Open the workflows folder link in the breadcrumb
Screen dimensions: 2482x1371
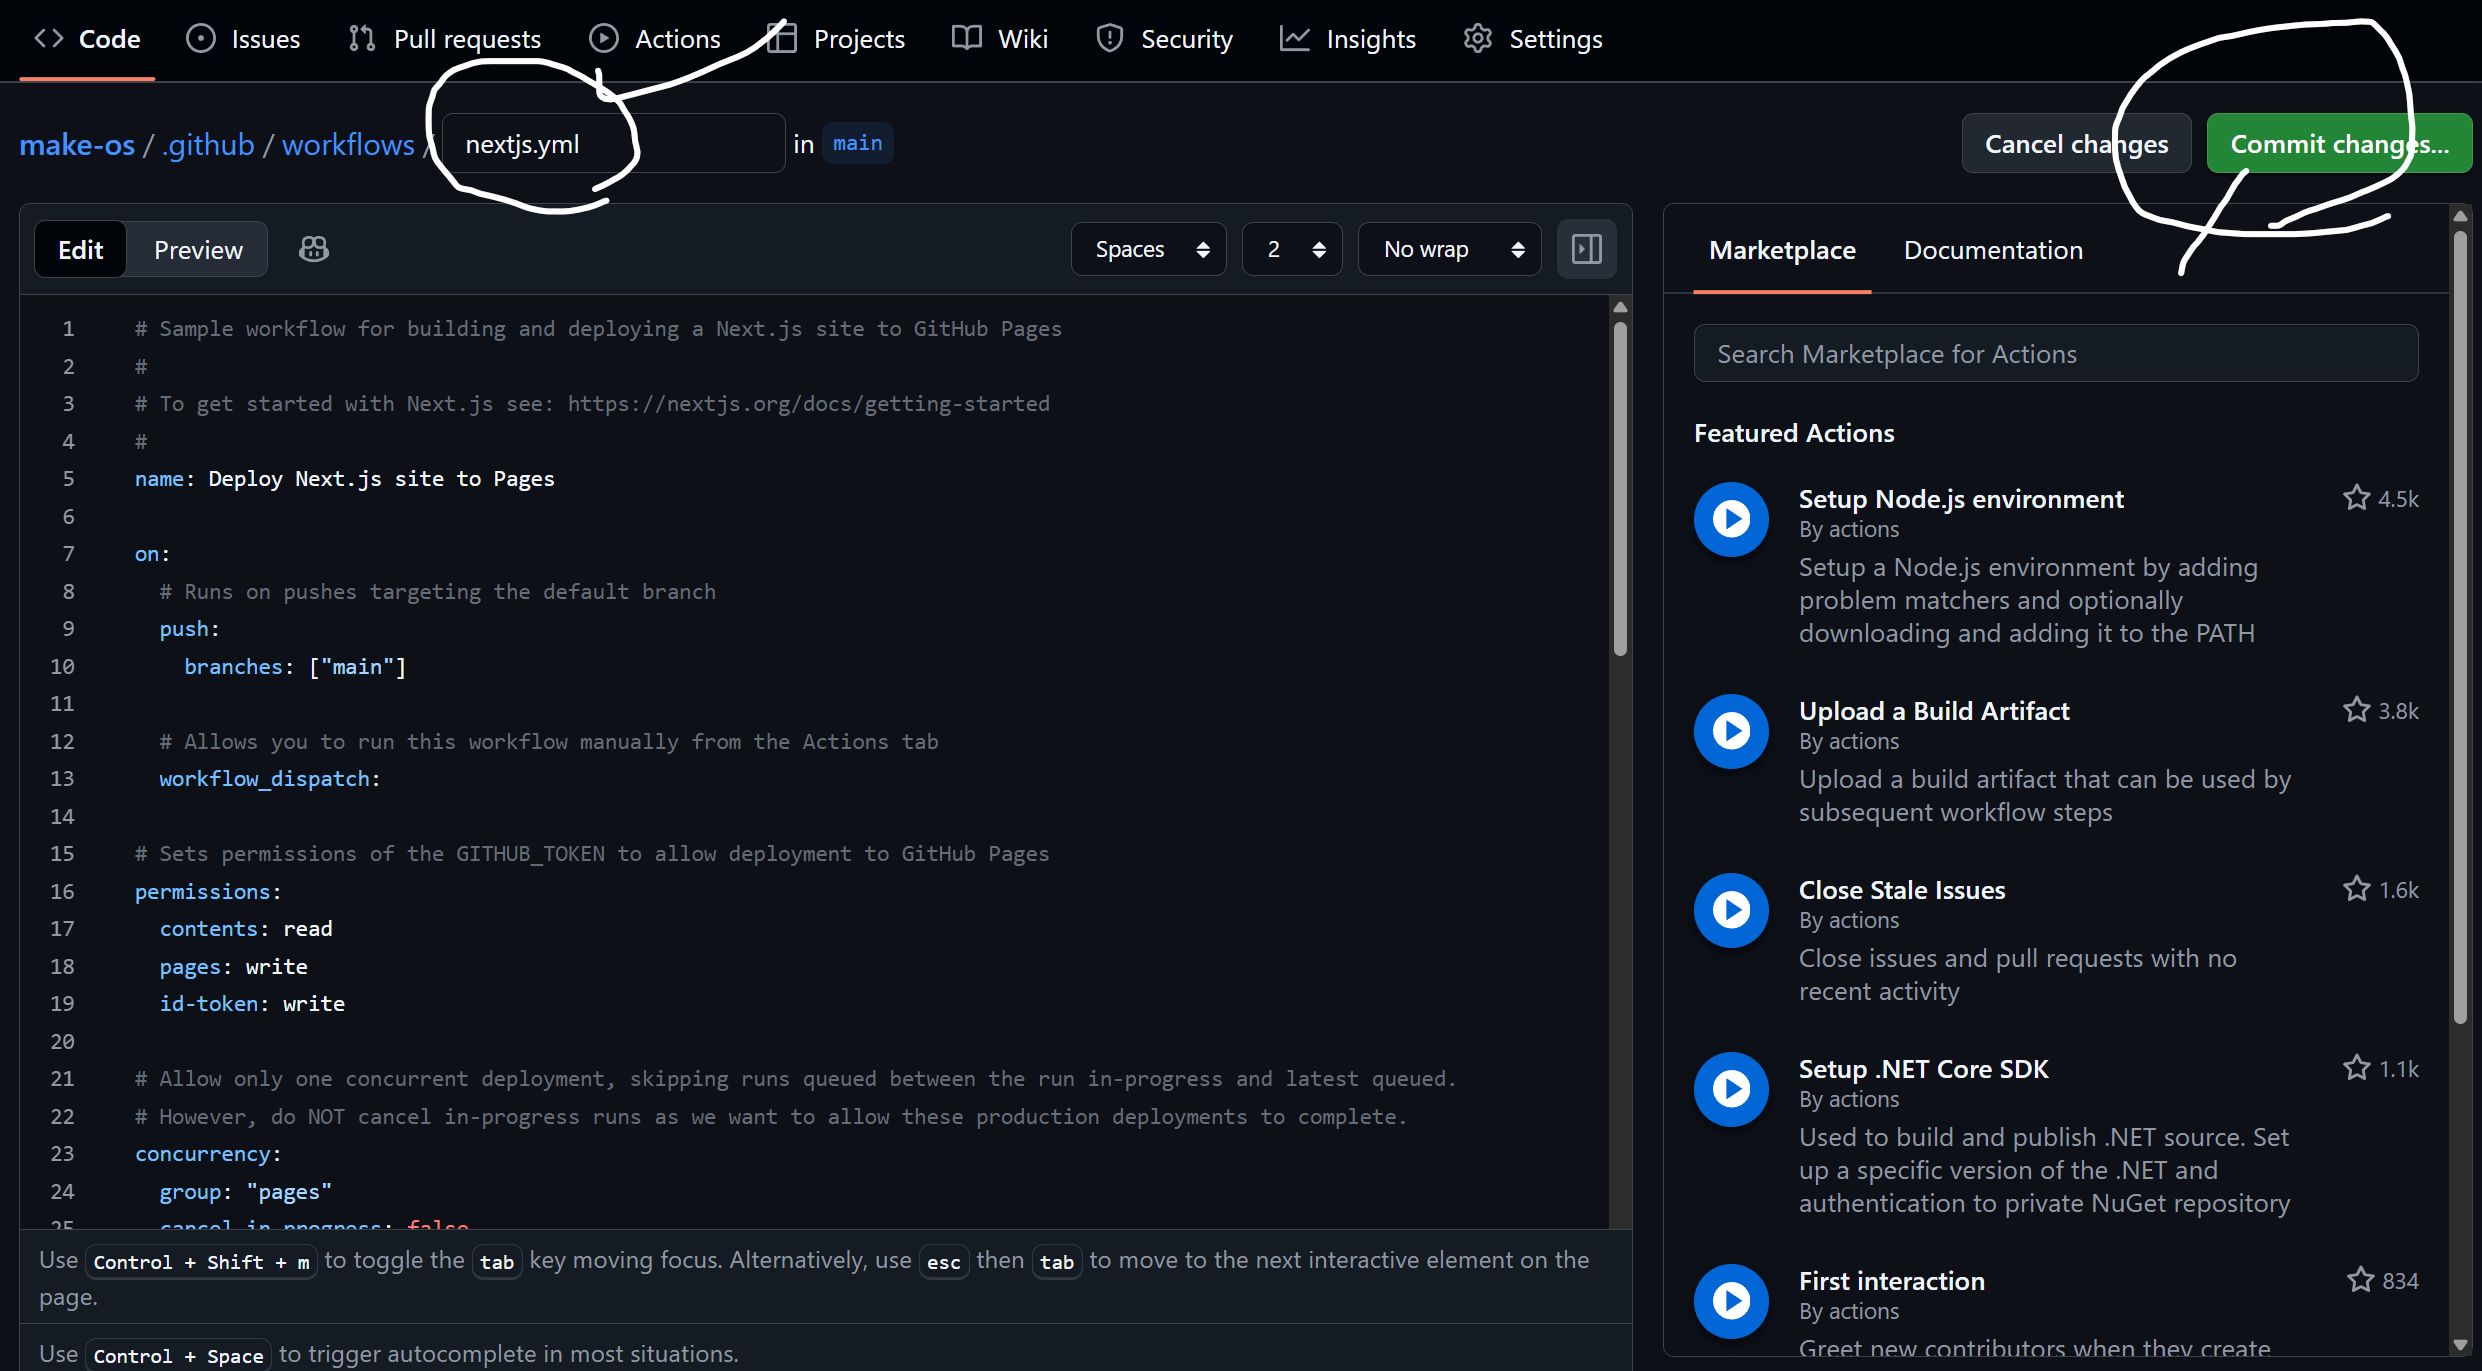click(347, 144)
